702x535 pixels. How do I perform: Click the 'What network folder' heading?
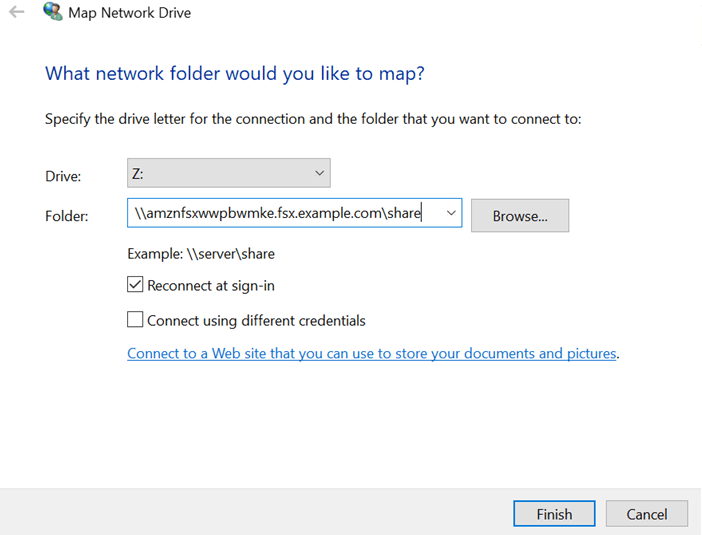(x=235, y=74)
